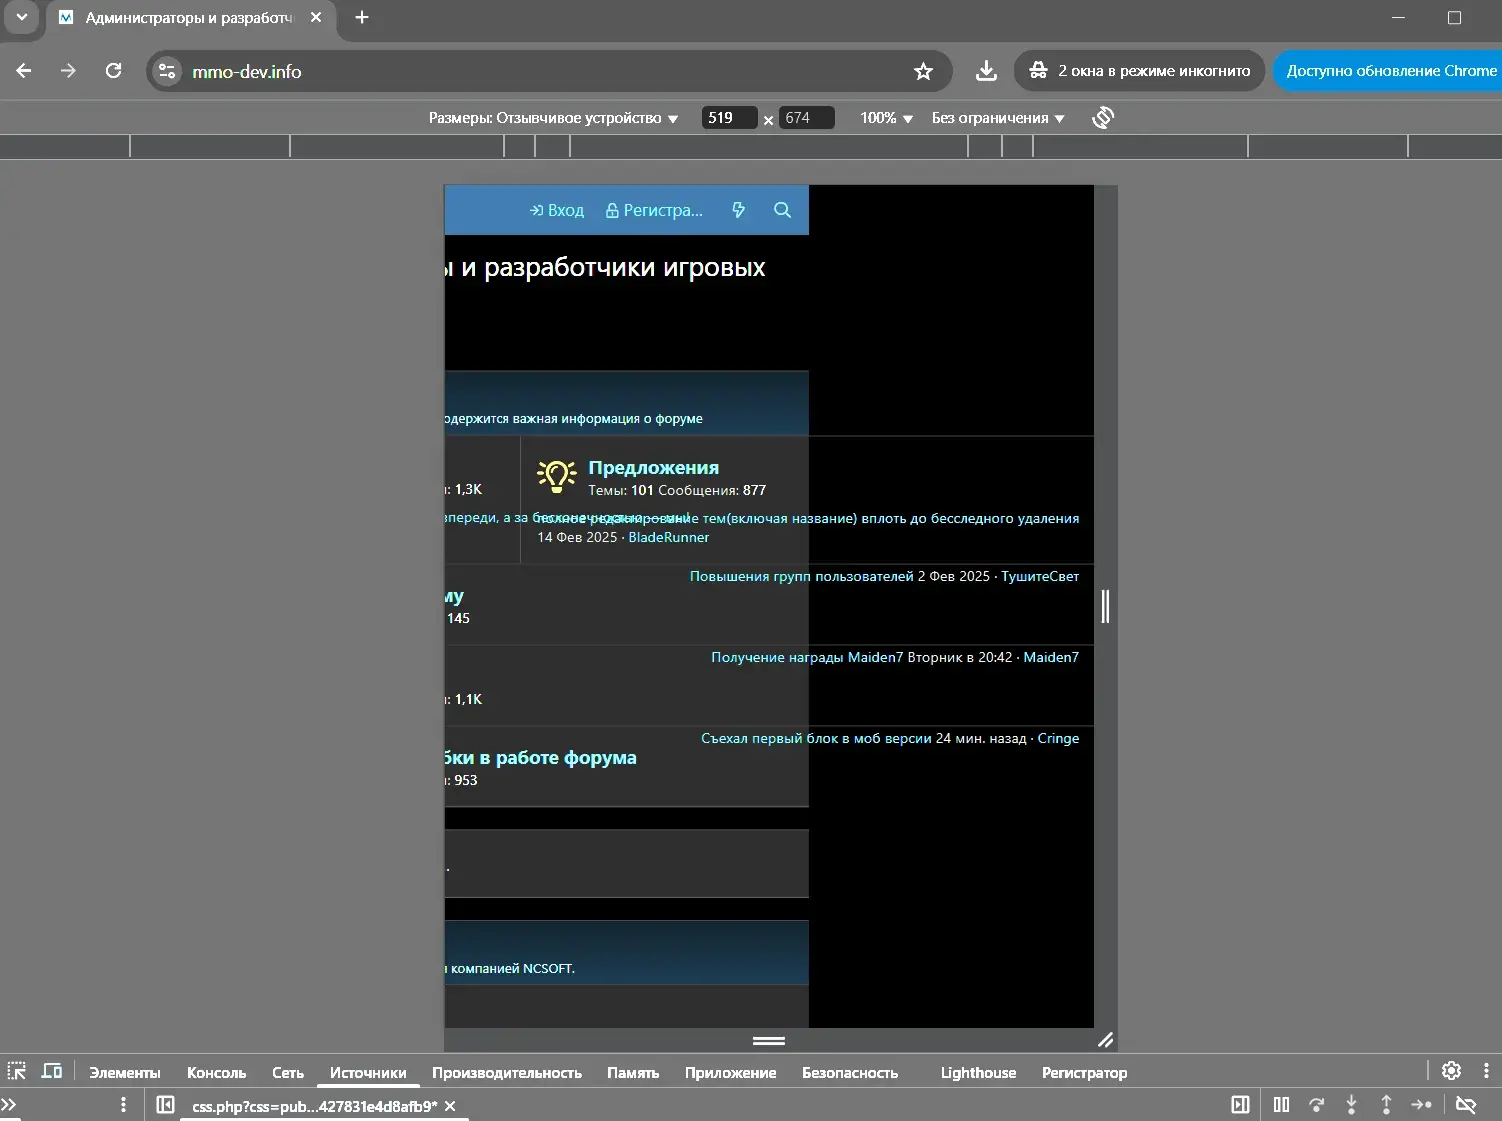Step over next function call
The image size is (1502, 1121).
1316,1105
